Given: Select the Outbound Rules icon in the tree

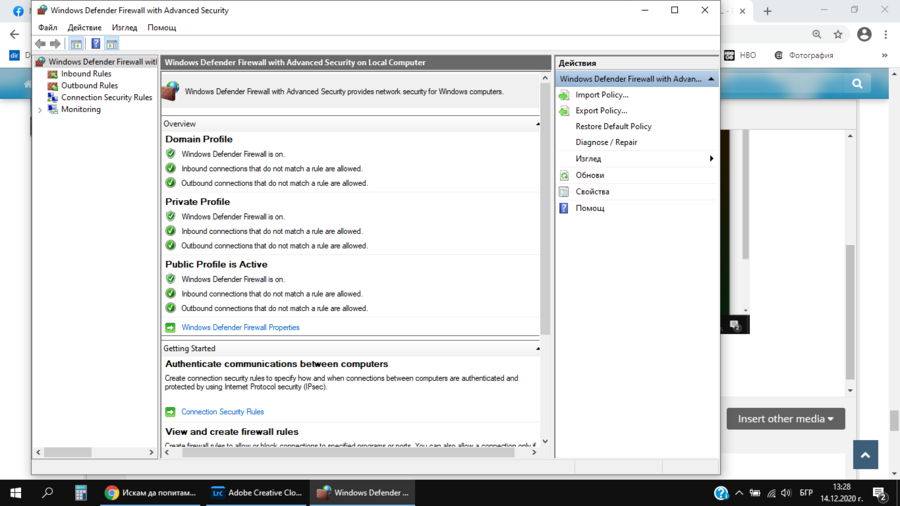Looking at the screenshot, I should click(x=53, y=86).
